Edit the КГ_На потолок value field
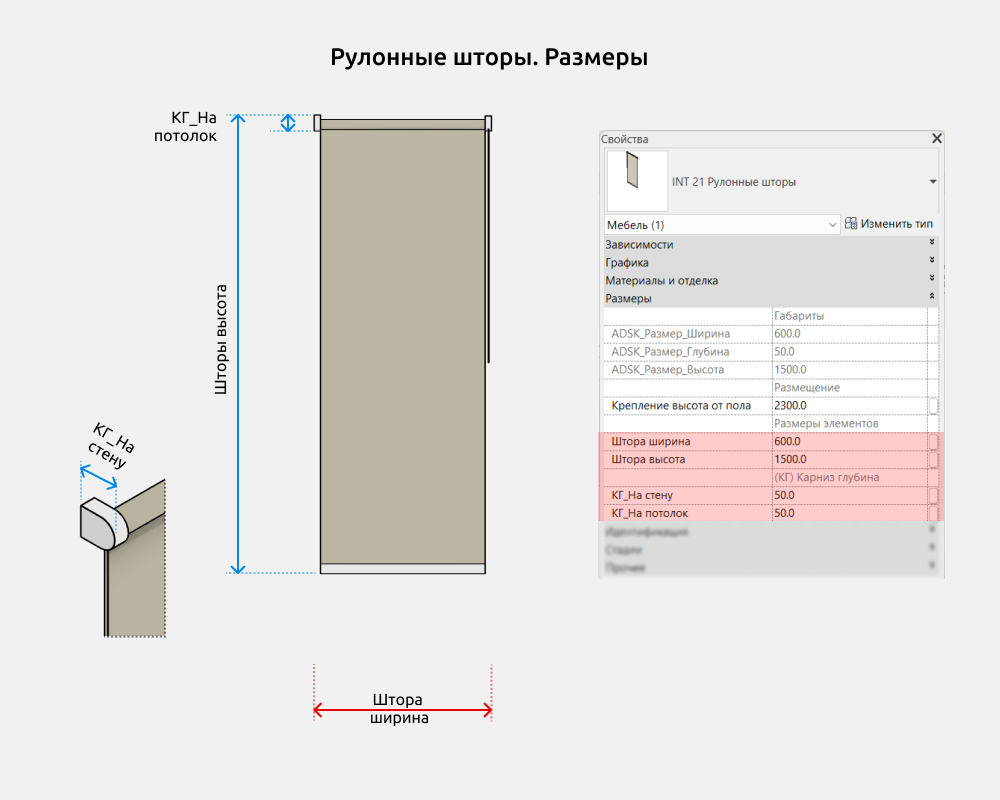The width and height of the screenshot is (1000, 800). point(849,512)
